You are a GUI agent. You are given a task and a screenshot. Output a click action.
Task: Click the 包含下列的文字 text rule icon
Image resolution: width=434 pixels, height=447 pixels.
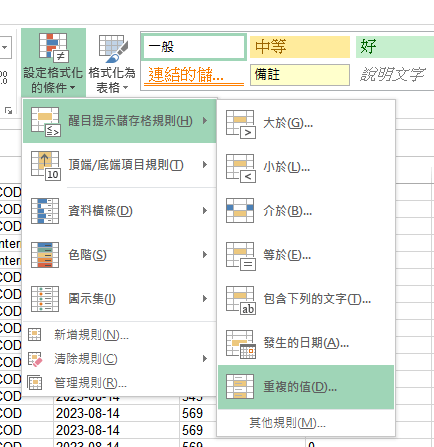(241, 300)
